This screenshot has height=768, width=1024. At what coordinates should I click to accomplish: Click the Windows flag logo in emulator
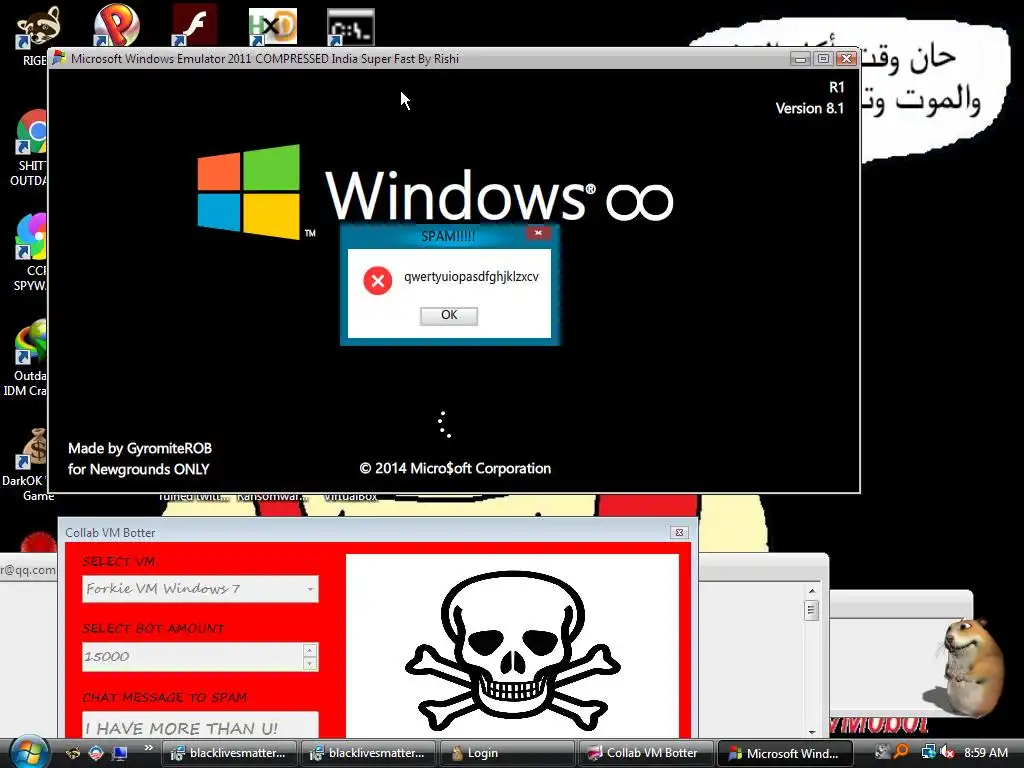pyautogui.click(x=249, y=190)
